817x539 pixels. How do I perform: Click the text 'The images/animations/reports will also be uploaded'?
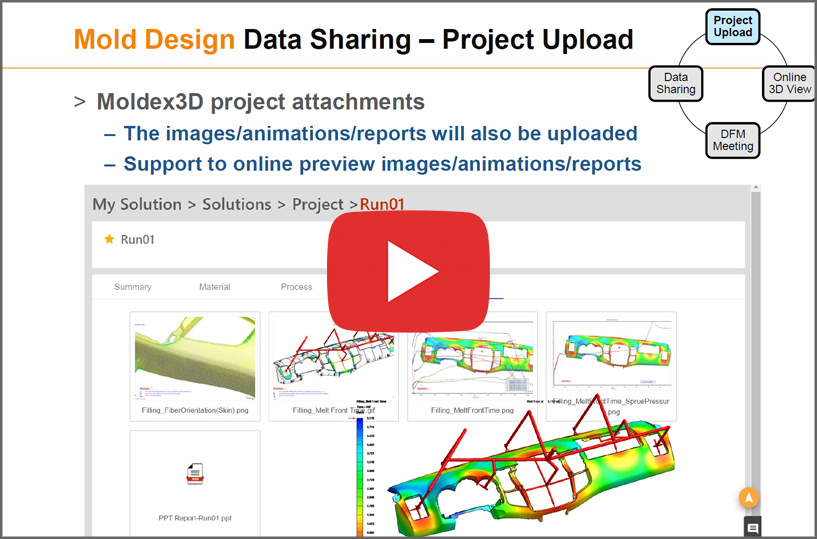click(380, 133)
